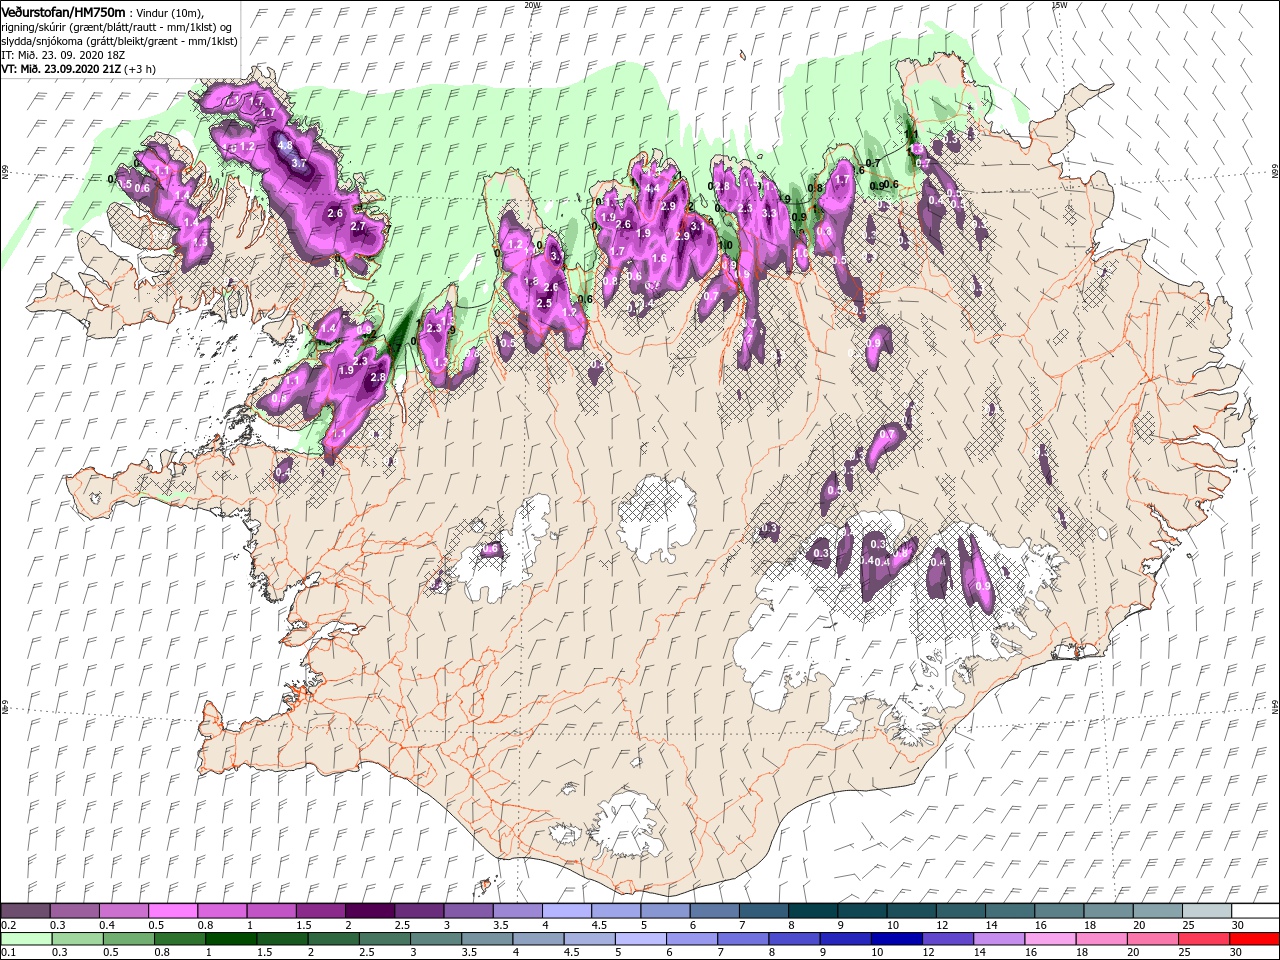1280x960 pixels.
Task: Click the 1.8 snowfall value label
Action: (531, 282)
